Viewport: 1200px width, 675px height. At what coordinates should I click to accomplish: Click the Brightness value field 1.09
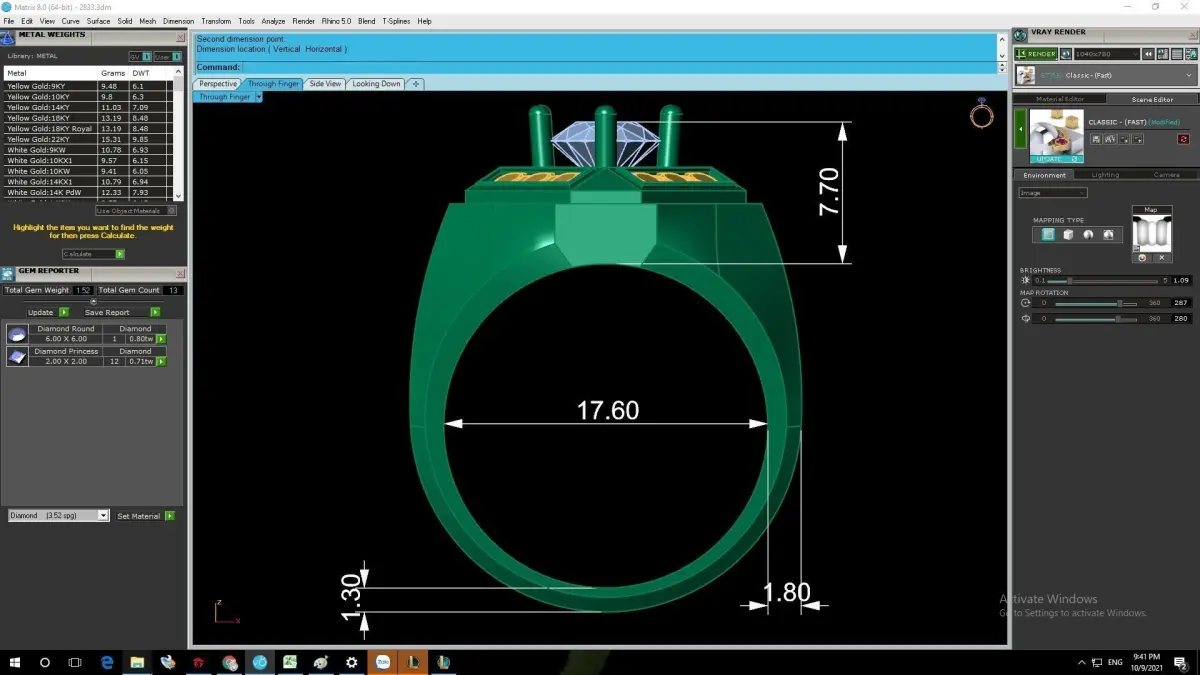tap(1181, 281)
